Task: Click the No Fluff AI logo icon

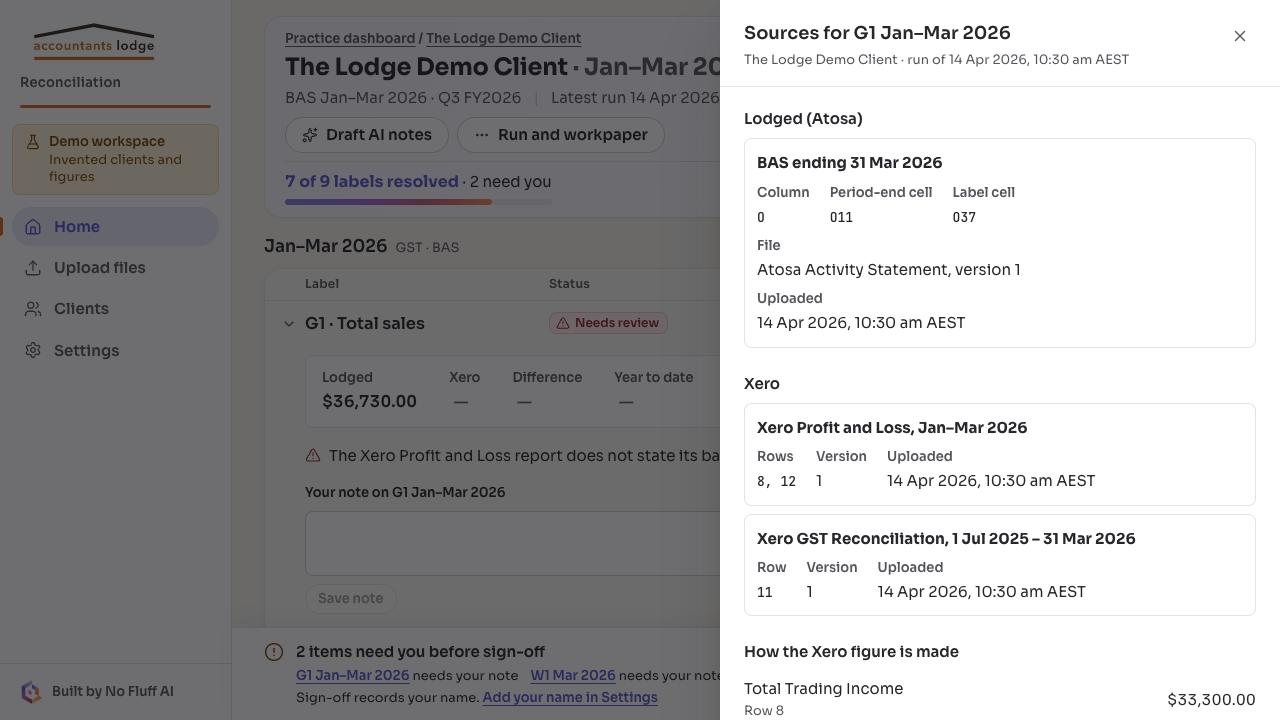Action: tap(31, 692)
